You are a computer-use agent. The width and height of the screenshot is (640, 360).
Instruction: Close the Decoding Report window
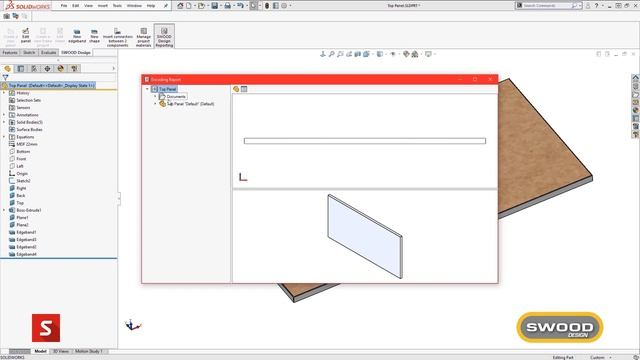[490, 79]
